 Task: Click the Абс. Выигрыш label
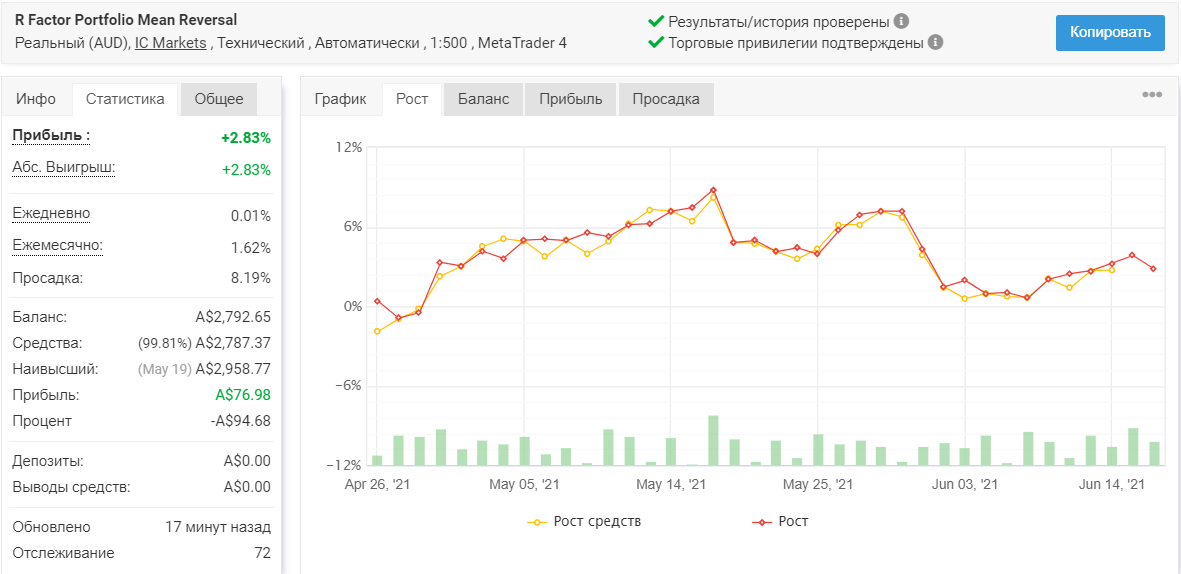[64, 168]
